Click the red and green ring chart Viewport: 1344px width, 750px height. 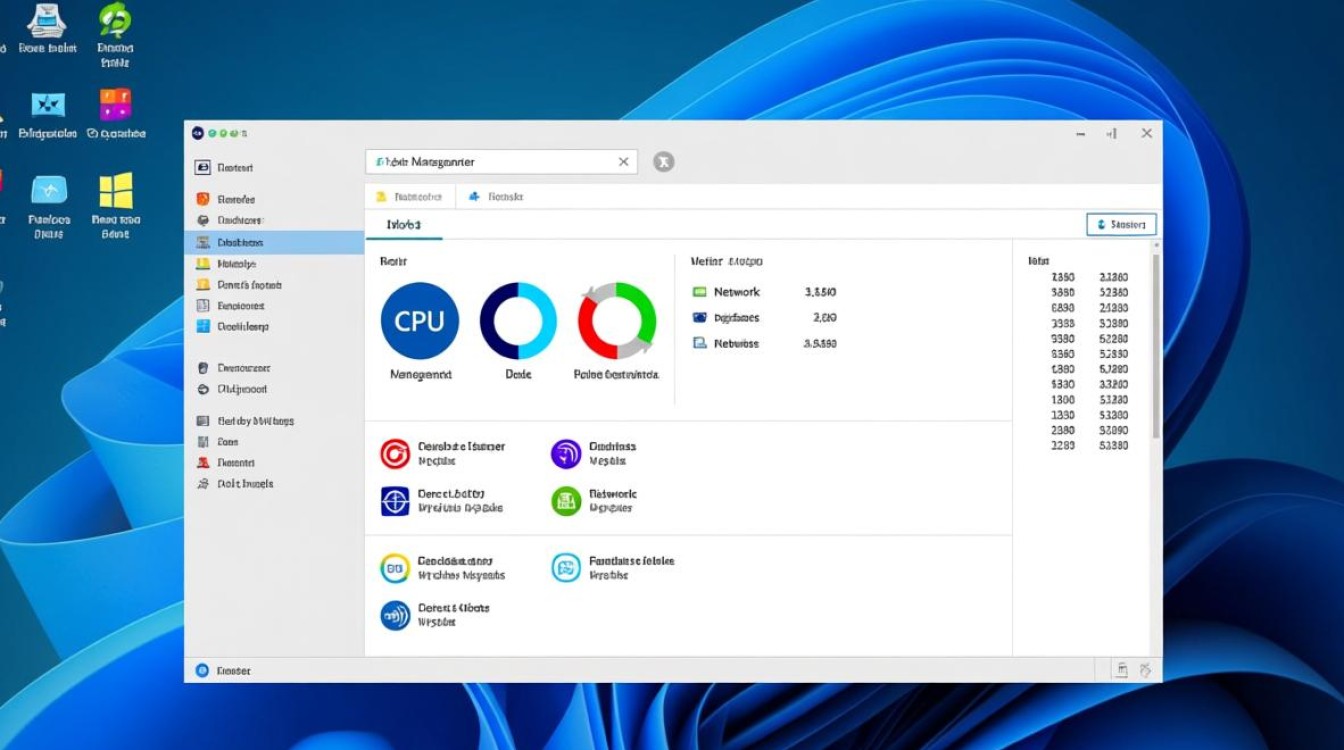coord(617,321)
